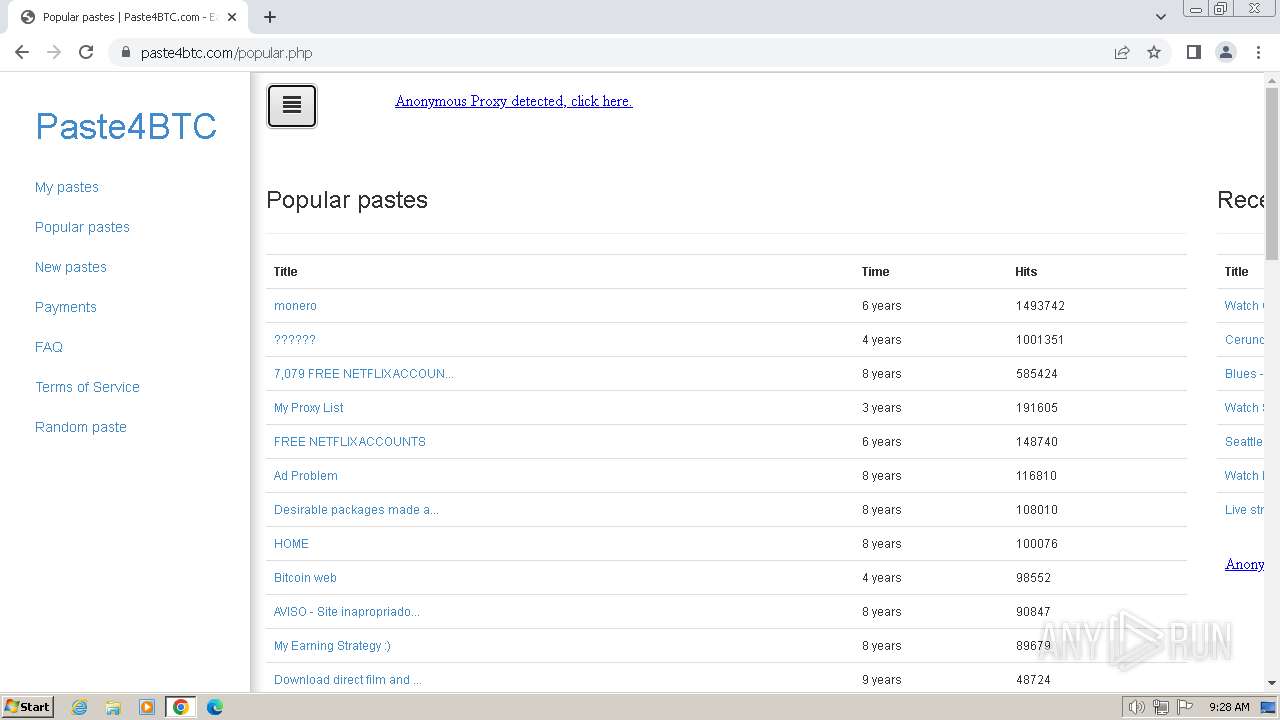Bookmark this page with the star icon
The height and width of the screenshot is (720, 1280).
coord(1154,52)
